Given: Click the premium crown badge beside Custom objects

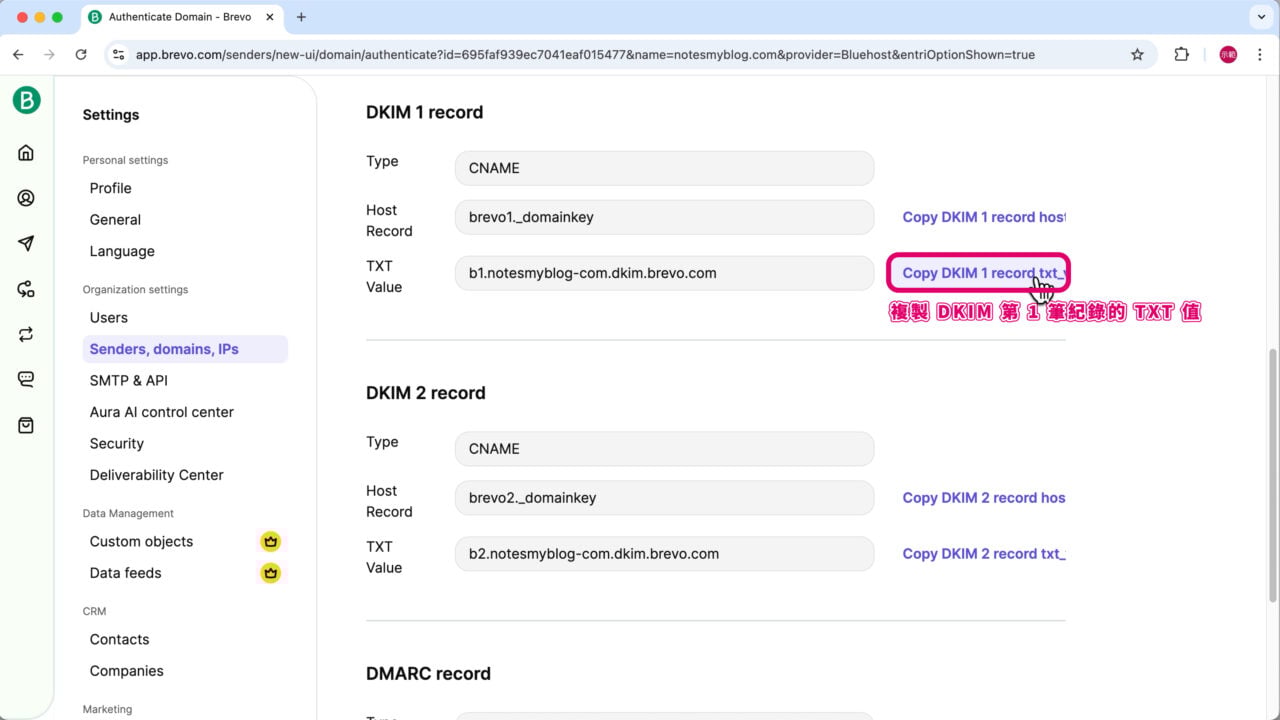Looking at the screenshot, I should (270, 541).
